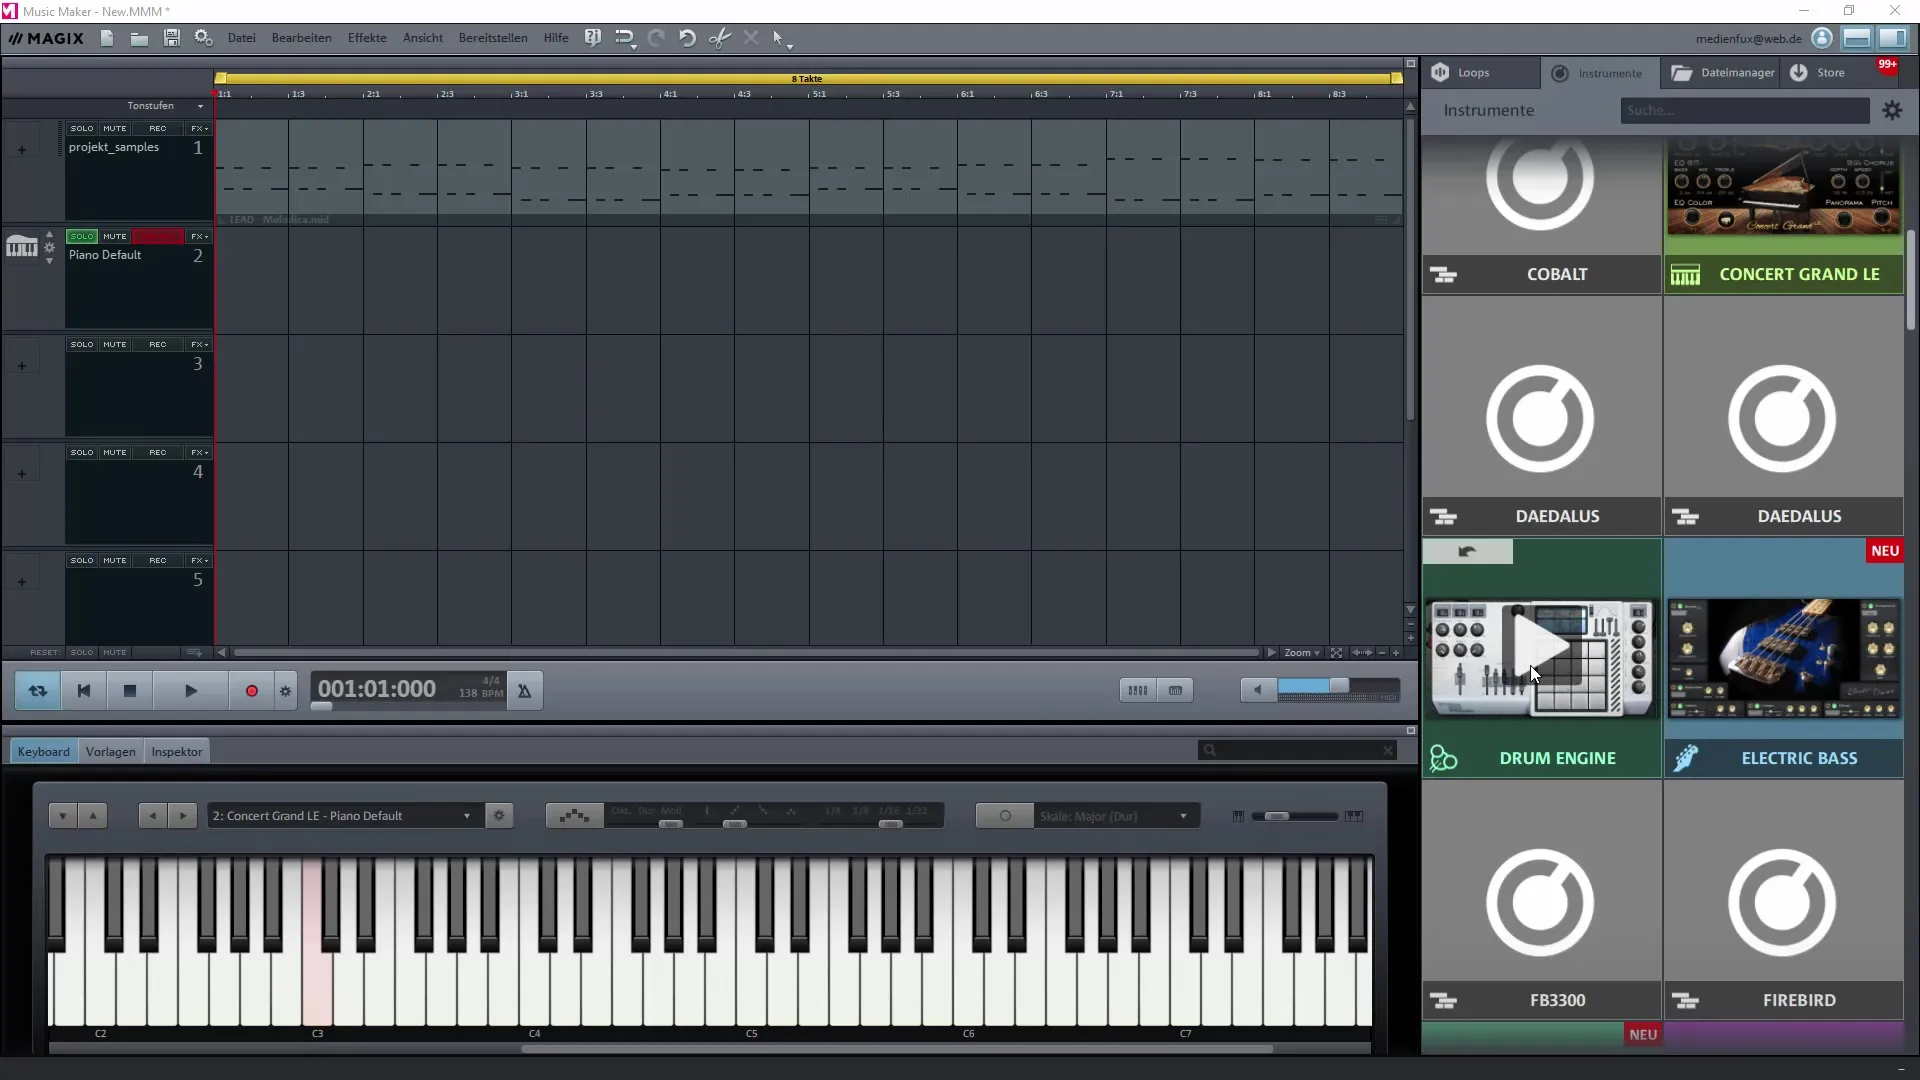Click the zoom-to-fit icon beside Zoom
This screenshot has width=1920, height=1080.
1336,653
